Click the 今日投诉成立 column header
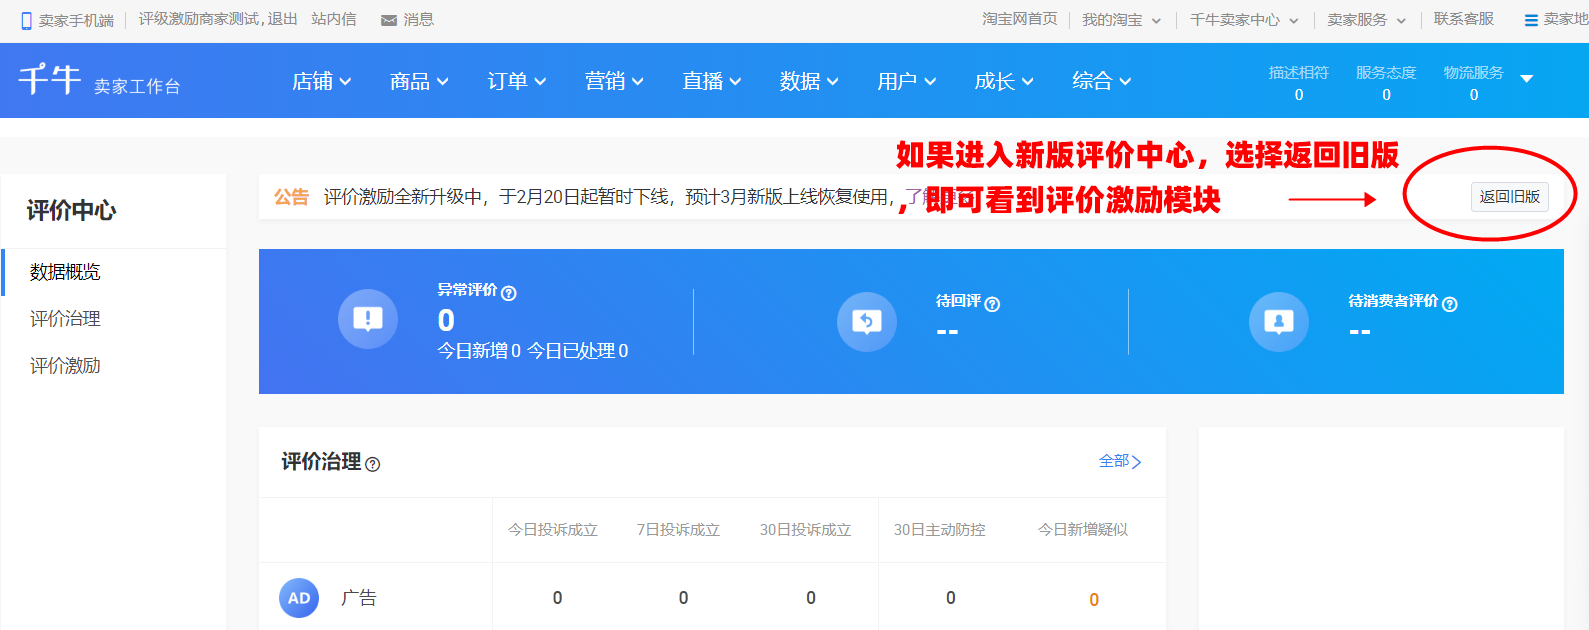Image resolution: width=1589 pixels, height=630 pixels. [x=553, y=530]
